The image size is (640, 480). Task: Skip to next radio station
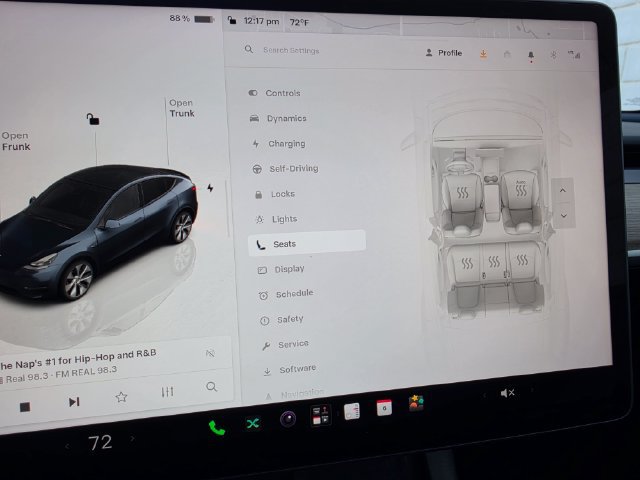[74, 402]
